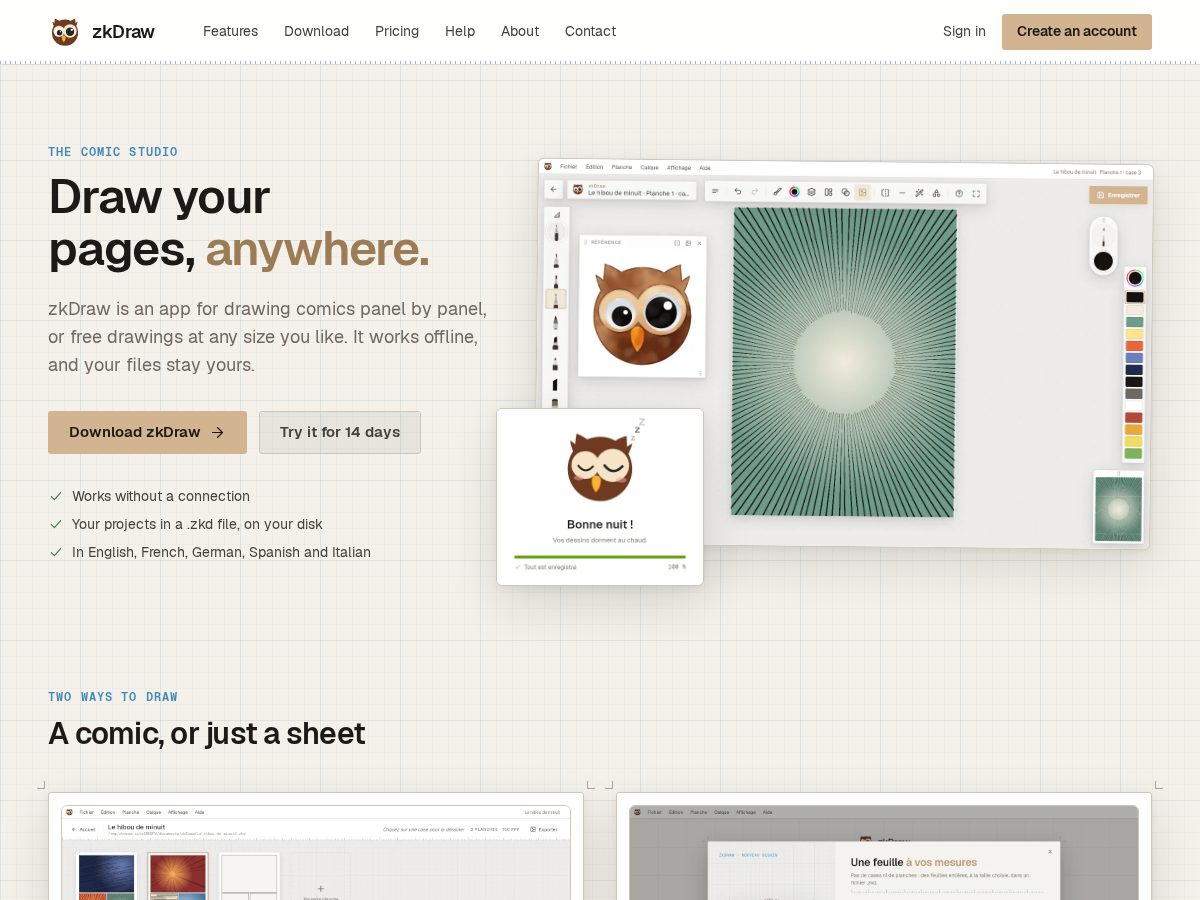This screenshot has height=900, width=1200.
Task: Select the highlighted brush in the left tool strip
Action: click(556, 299)
